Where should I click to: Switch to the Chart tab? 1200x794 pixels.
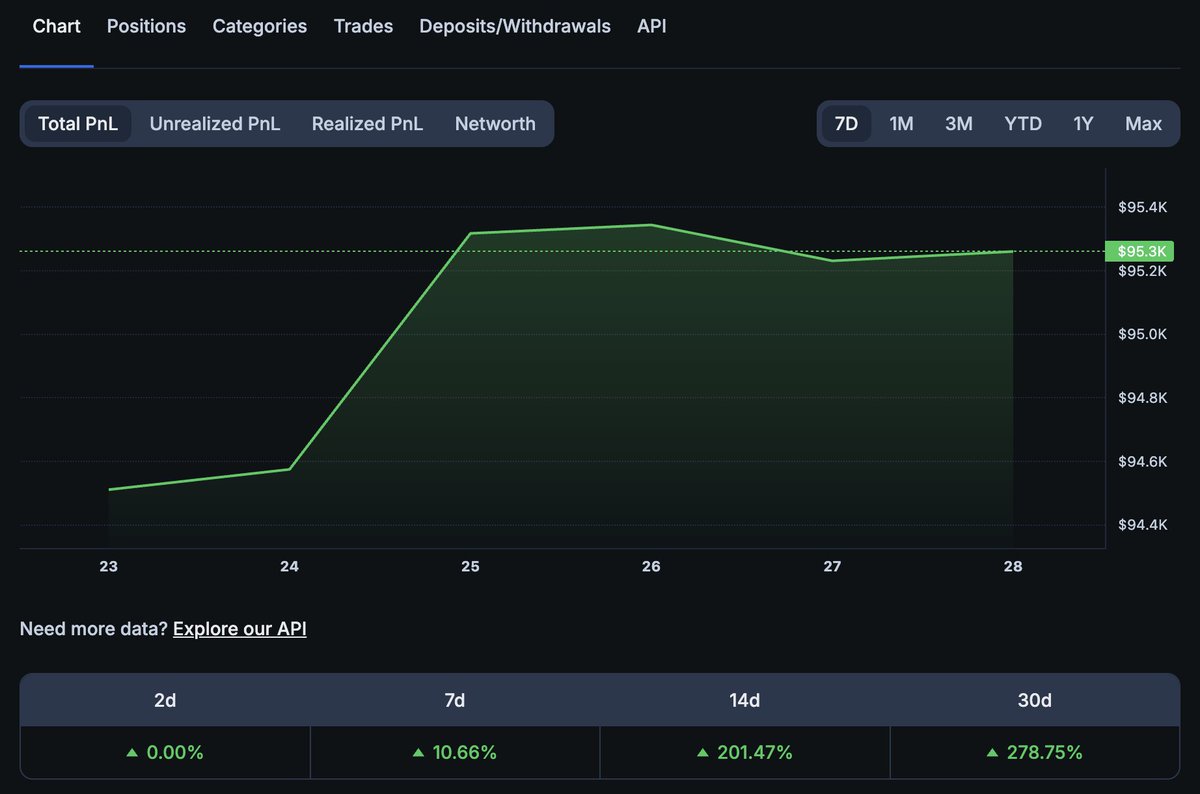tap(56, 27)
